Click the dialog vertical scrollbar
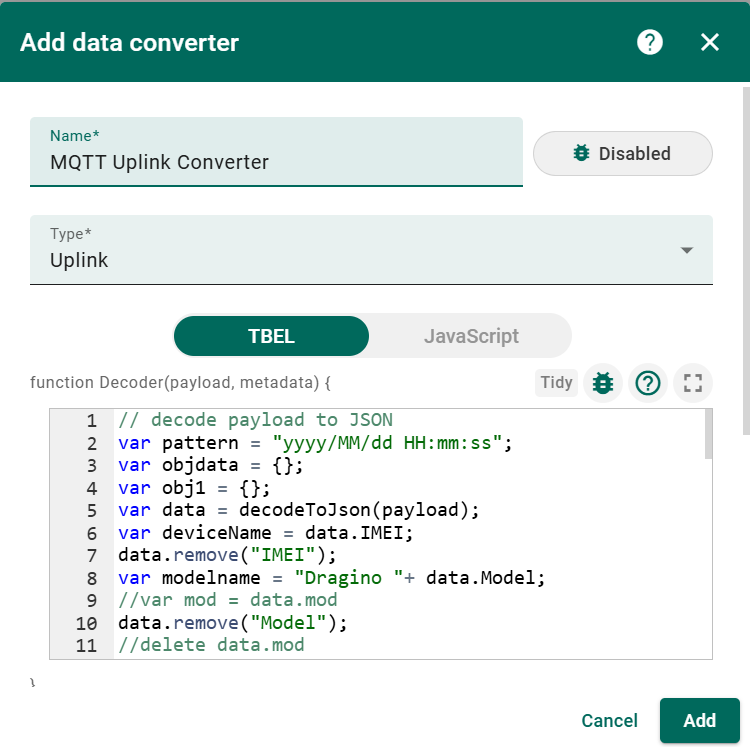This screenshot has height=747, width=750. (x=746, y=261)
